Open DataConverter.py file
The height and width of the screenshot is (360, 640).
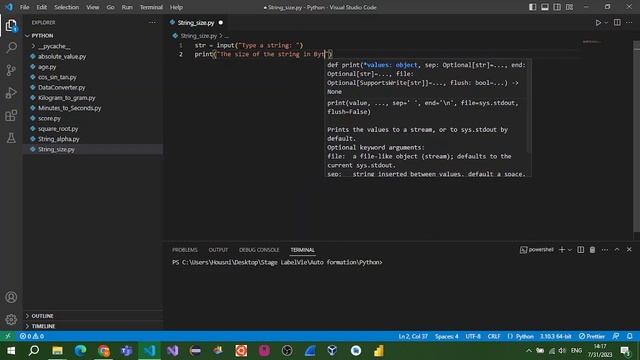coord(62,87)
